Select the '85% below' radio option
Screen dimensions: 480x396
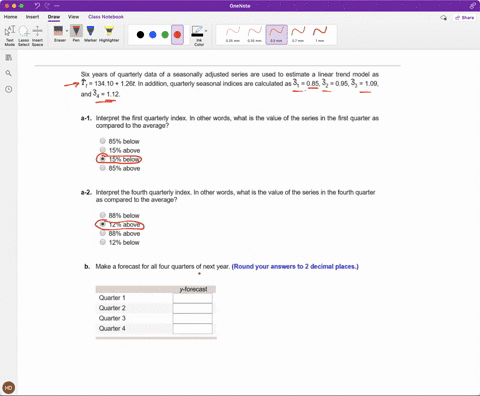pos(103,141)
